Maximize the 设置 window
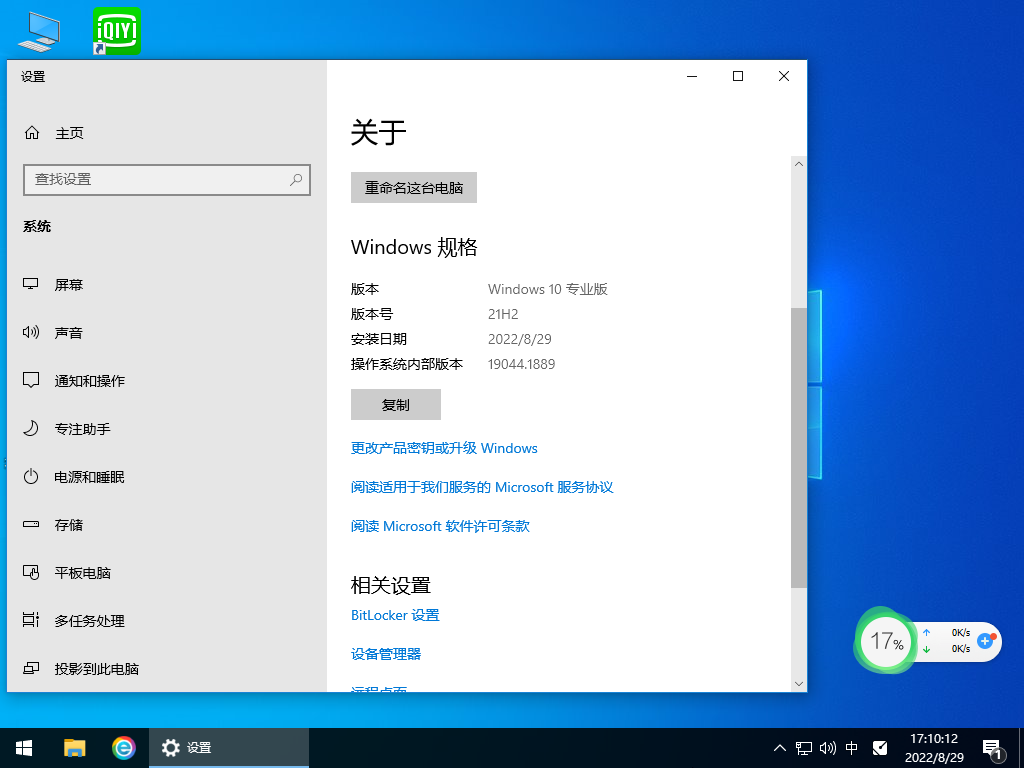Viewport: 1024px width, 768px height. tap(738, 76)
